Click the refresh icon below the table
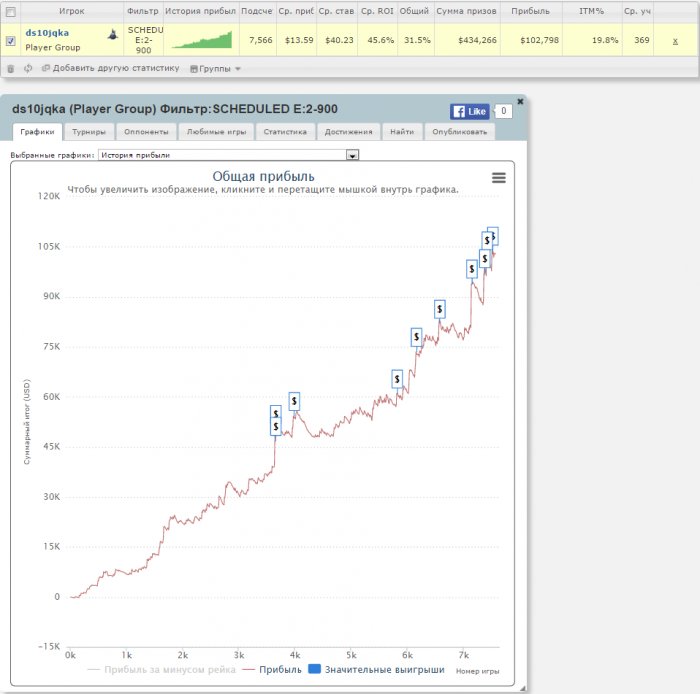Image resolution: width=700 pixels, height=694 pixels. click(x=28, y=69)
